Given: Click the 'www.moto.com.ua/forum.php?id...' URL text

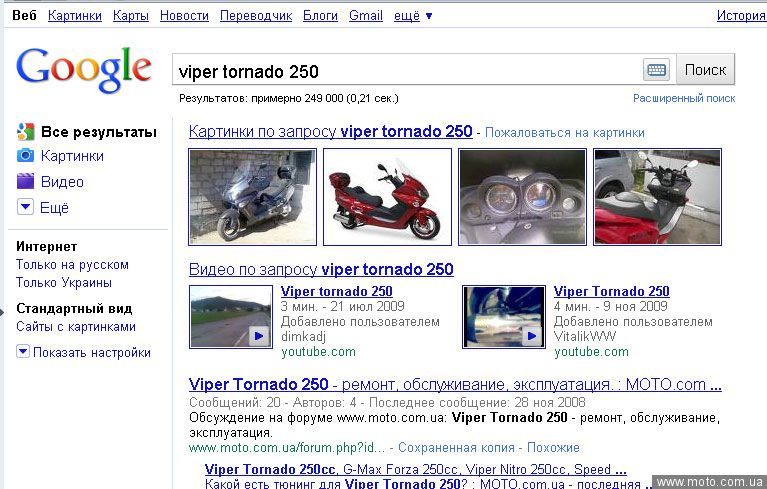Looking at the screenshot, I should (x=287, y=447).
